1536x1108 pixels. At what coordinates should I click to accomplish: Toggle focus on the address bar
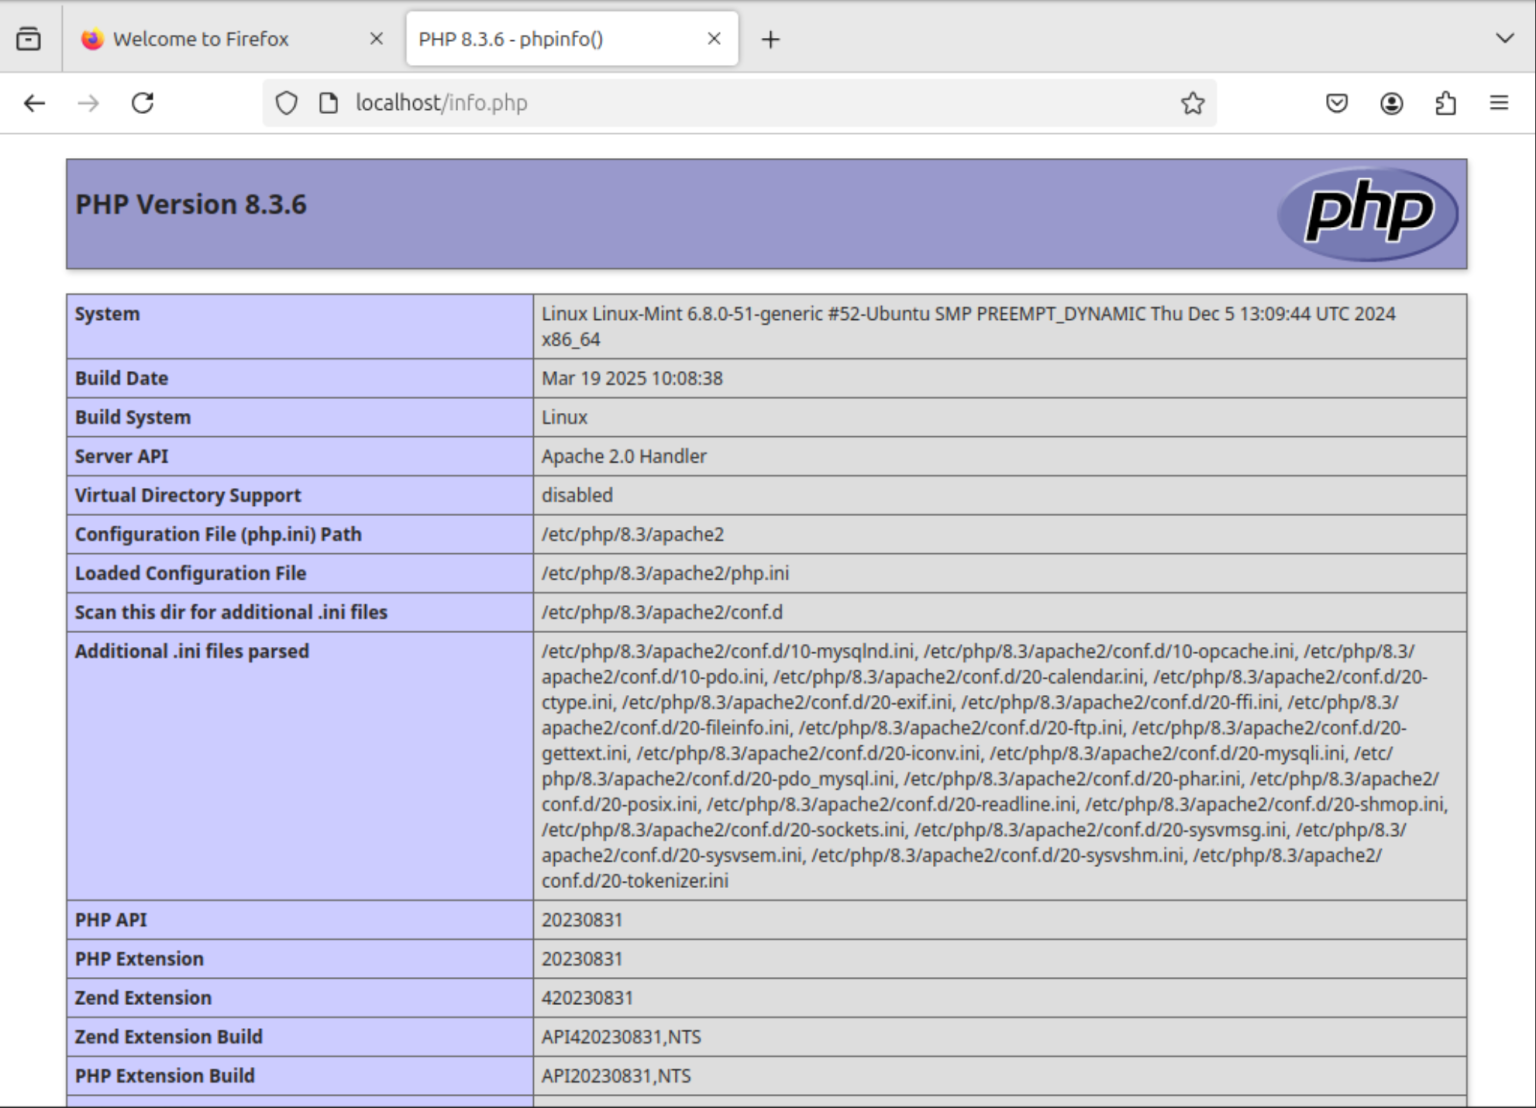tap(700, 102)
